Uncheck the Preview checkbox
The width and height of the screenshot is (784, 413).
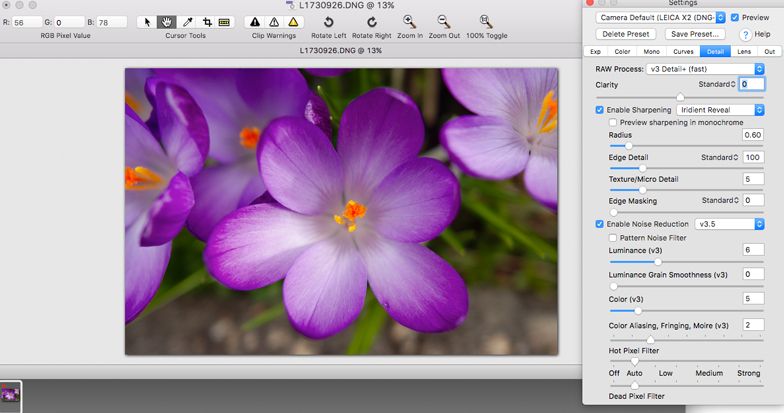pyautogui.click(x=736, y=17)
